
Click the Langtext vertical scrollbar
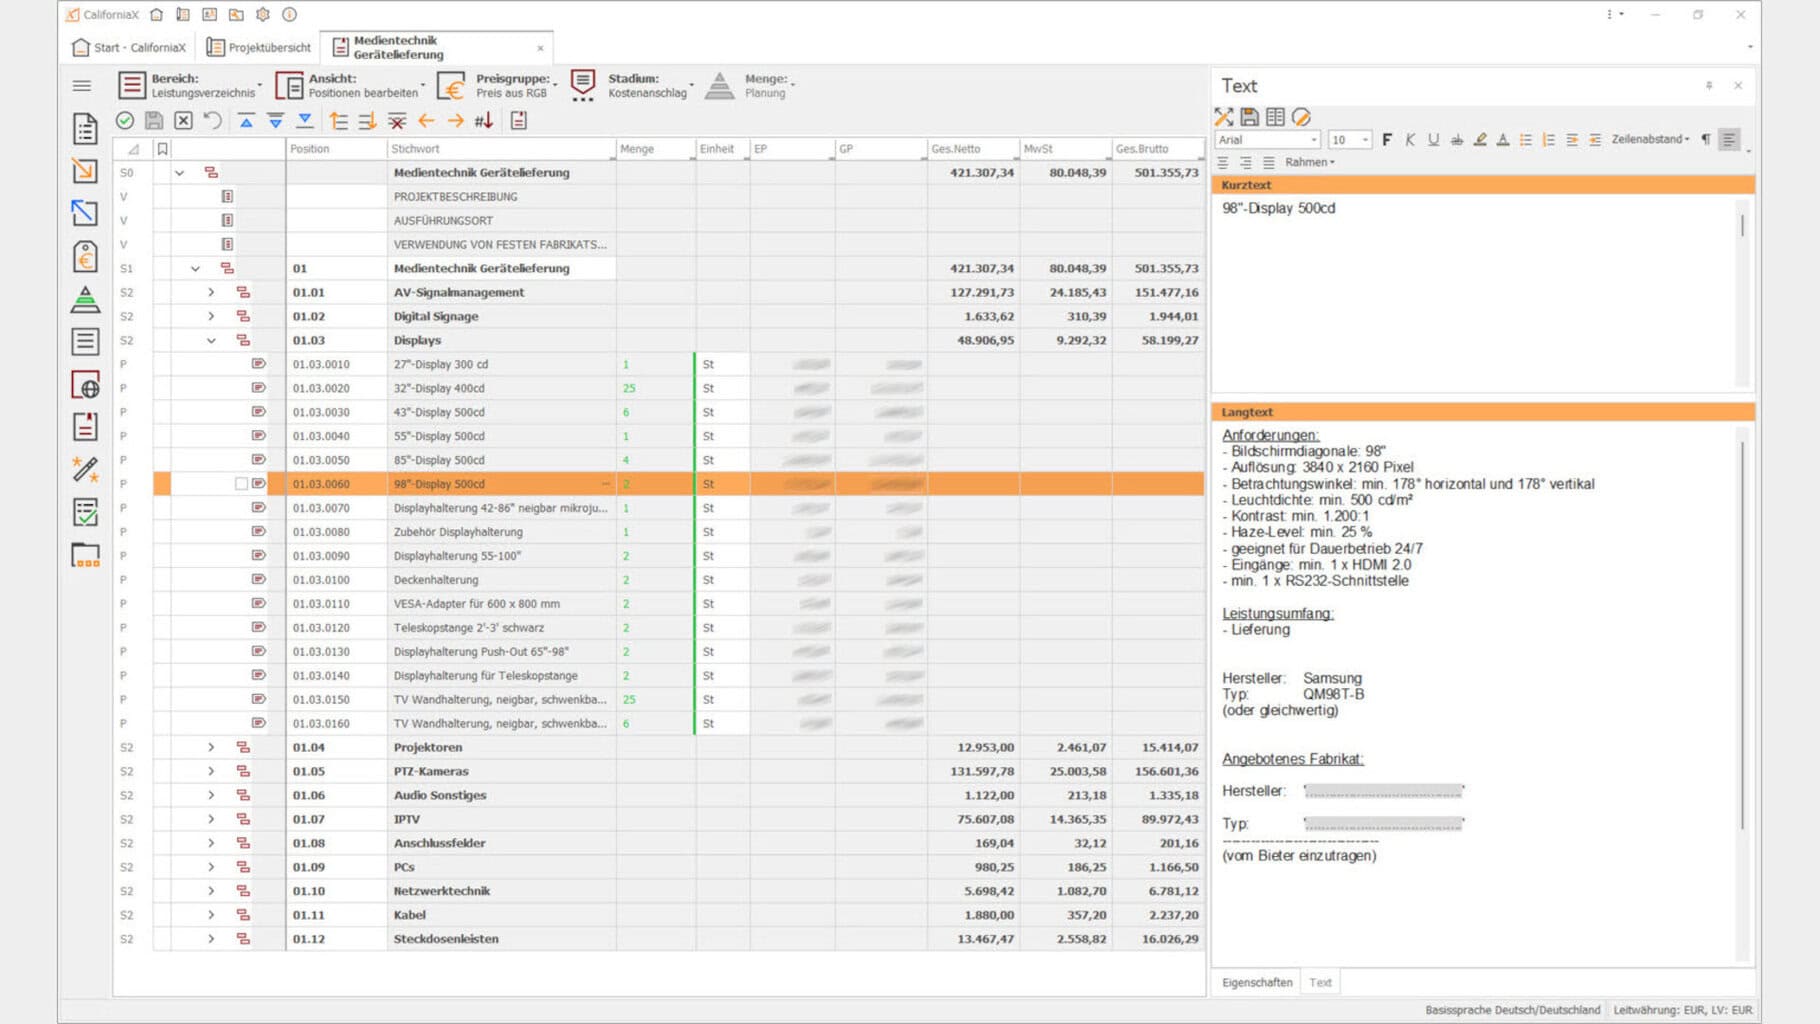point(1742,636)
